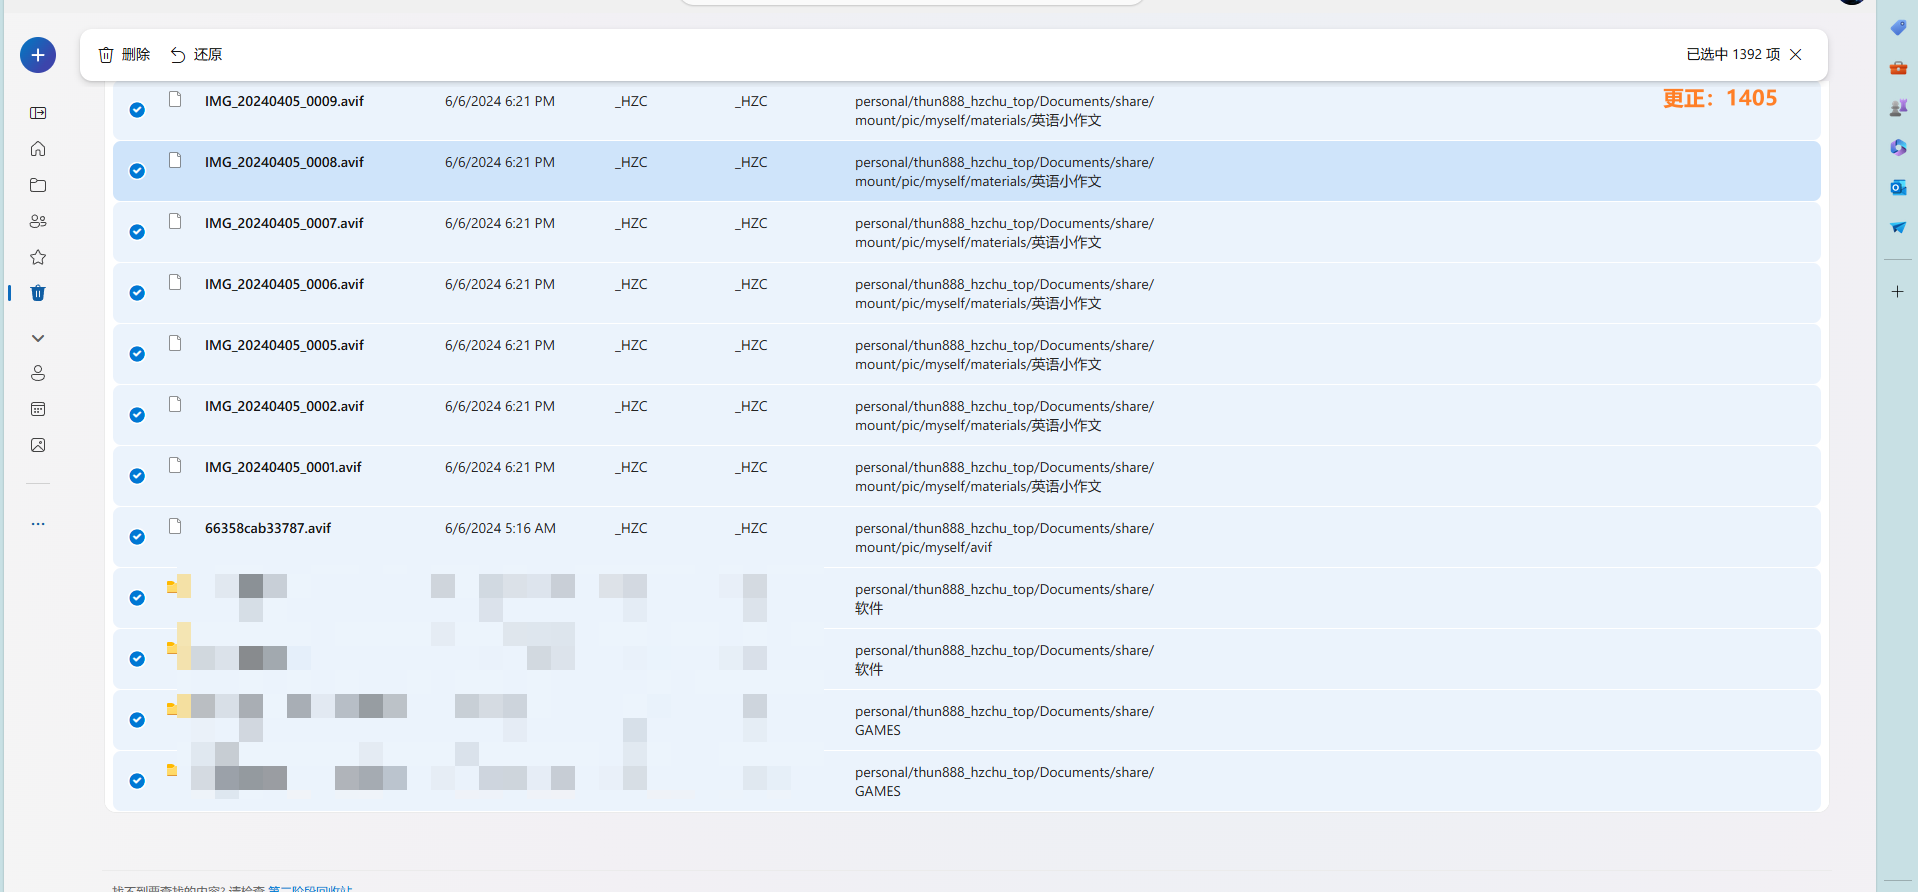Click the file name IMG_20240405_0009.avif
Image resolution: width=1918 pixels, height=892 pixels.
click(284, 101)
